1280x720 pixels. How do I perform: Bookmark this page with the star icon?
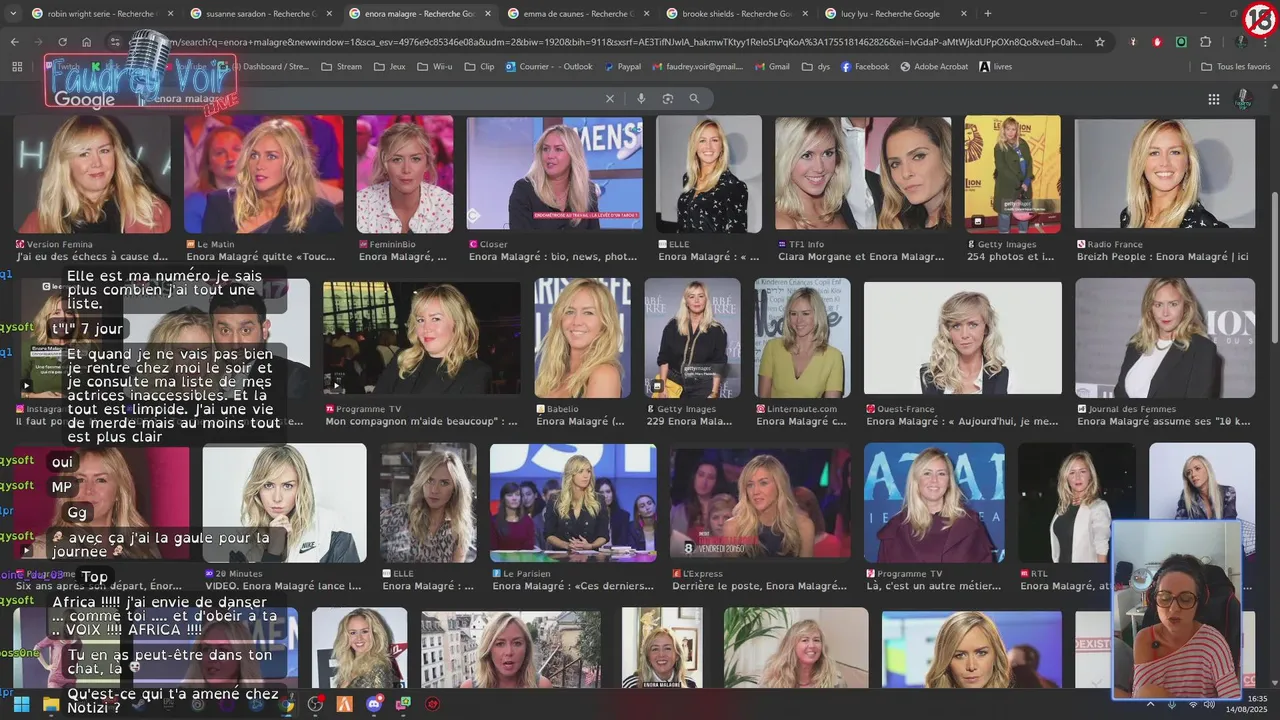point(1100,42)
